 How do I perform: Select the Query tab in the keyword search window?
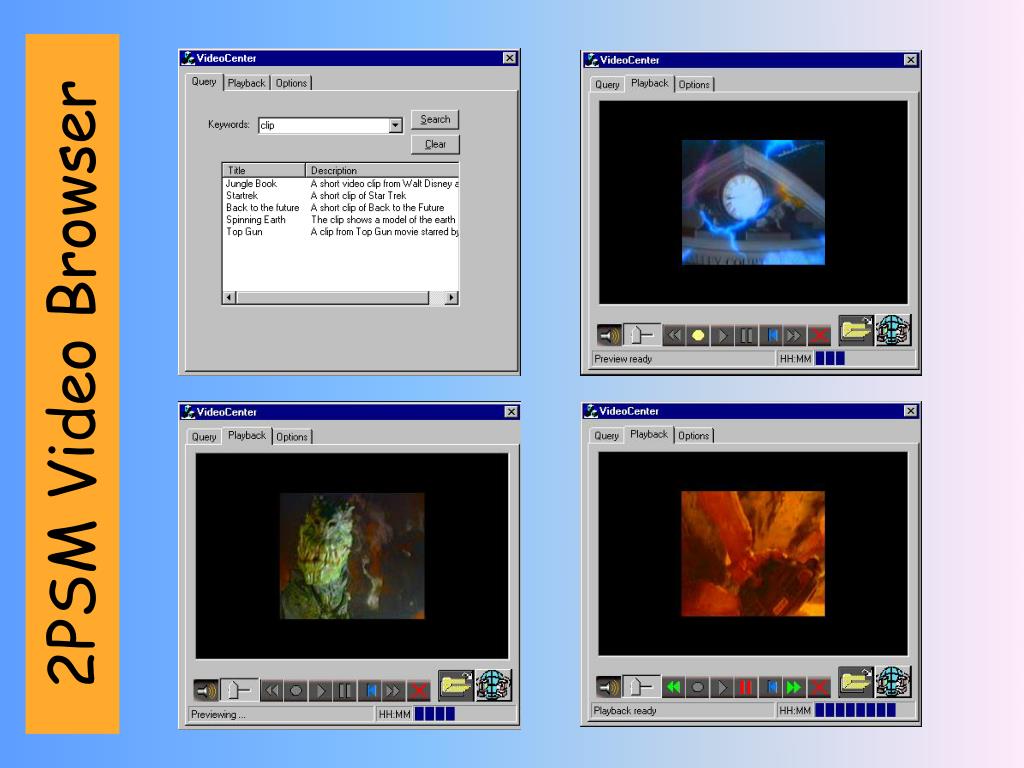click(x=204, y=82)
